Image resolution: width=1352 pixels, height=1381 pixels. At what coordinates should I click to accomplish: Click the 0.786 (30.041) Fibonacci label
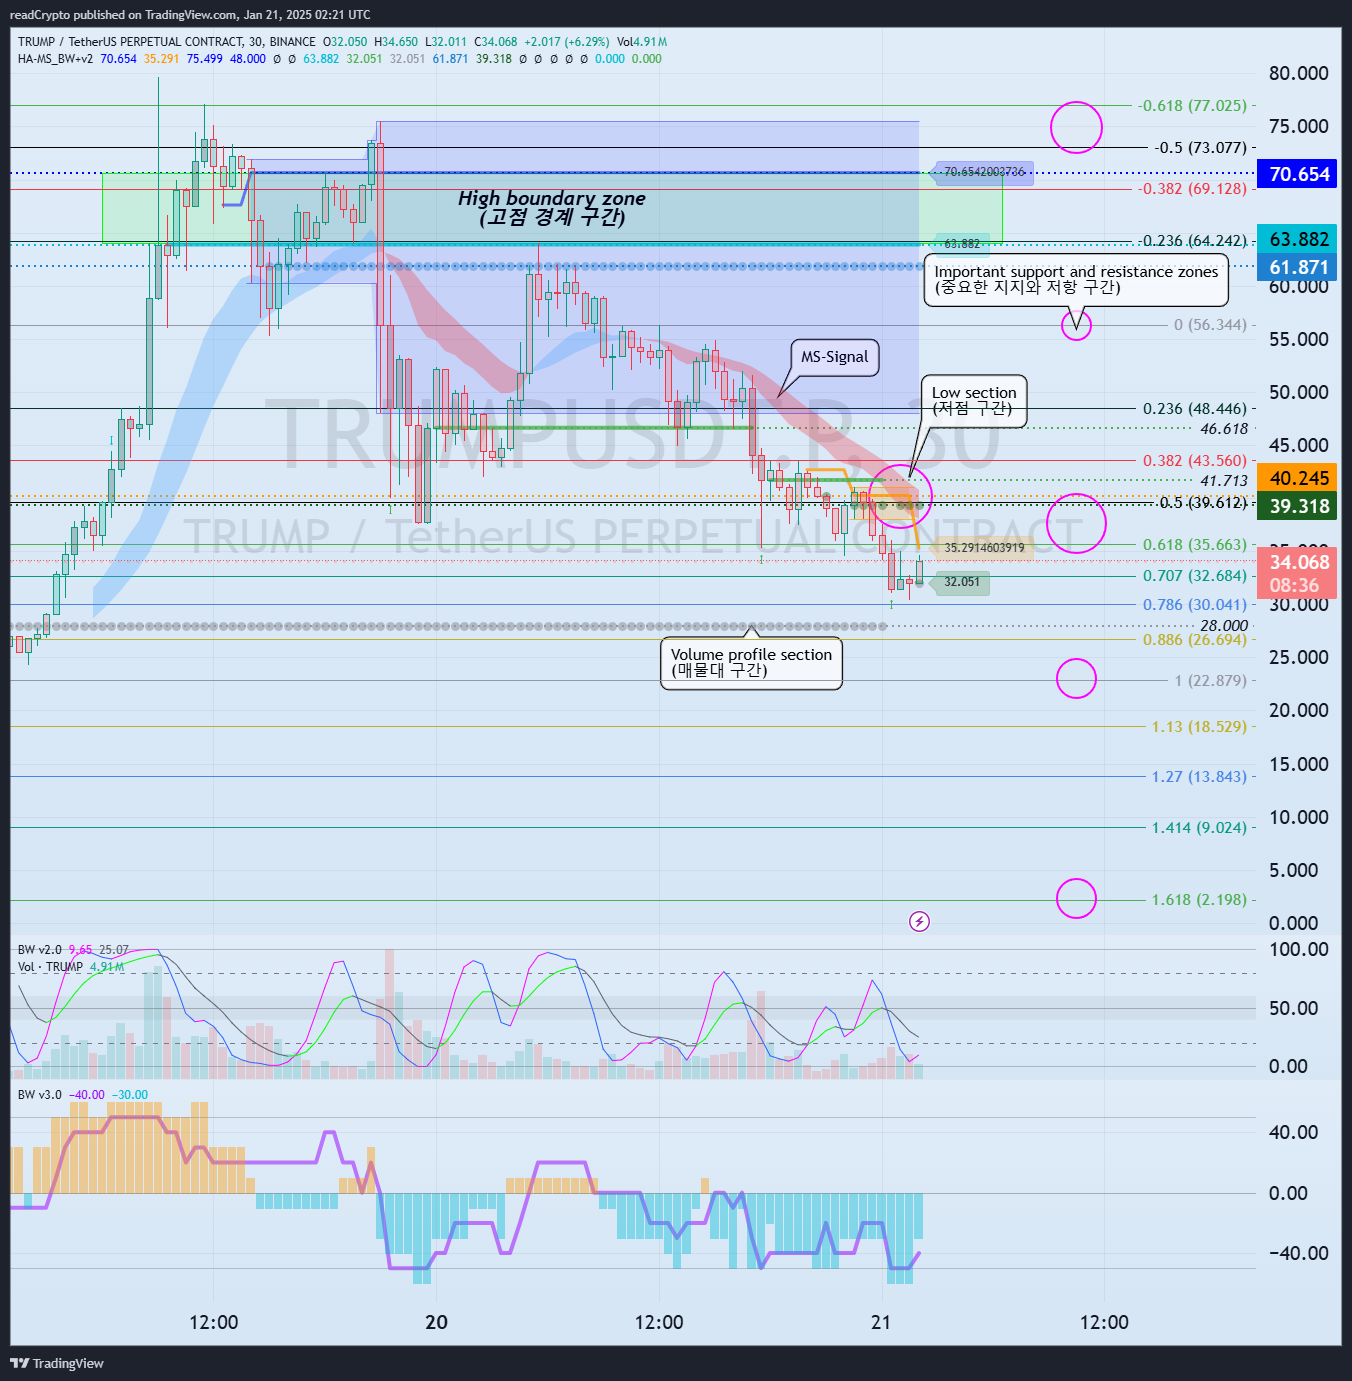[x=1195, y=604]
